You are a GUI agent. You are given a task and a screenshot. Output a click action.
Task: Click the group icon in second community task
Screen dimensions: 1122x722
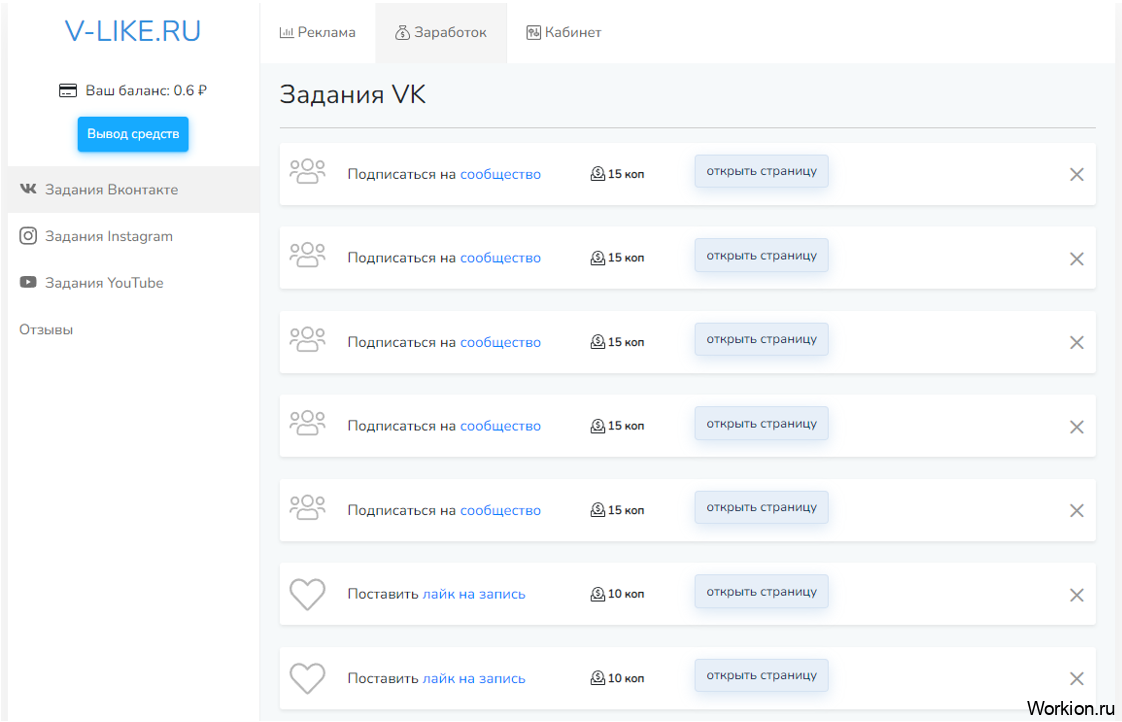click(307, 255)
